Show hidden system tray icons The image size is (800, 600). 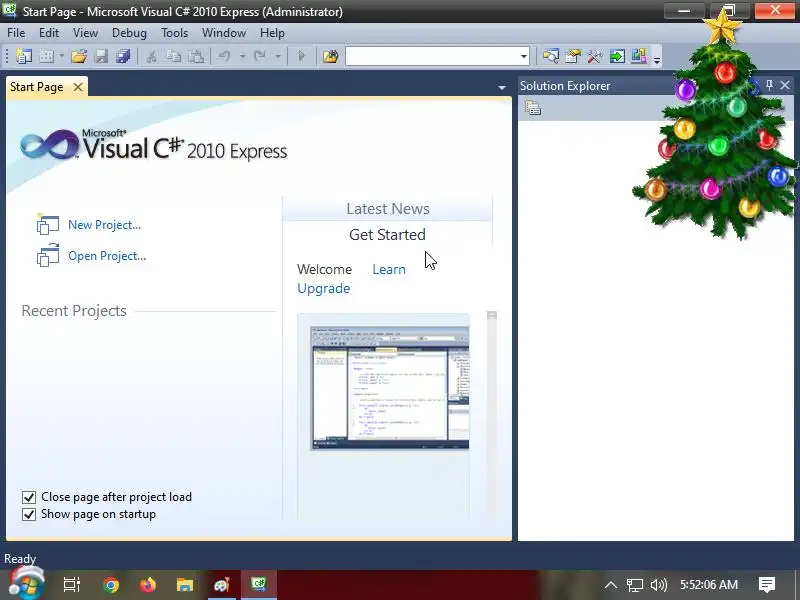(x=611, y=585)
